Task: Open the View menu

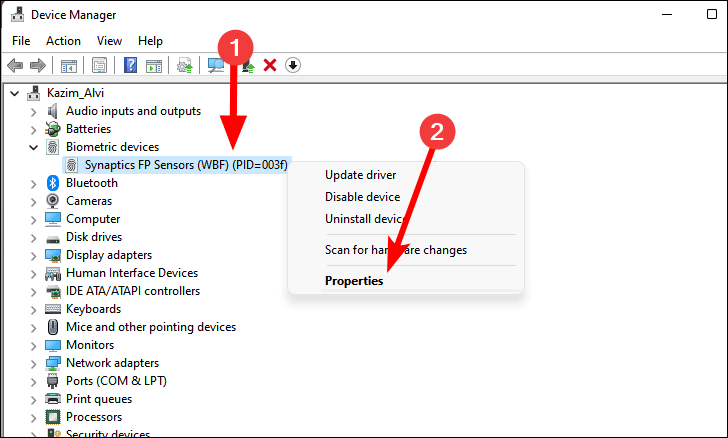Action: coord(109,41)
